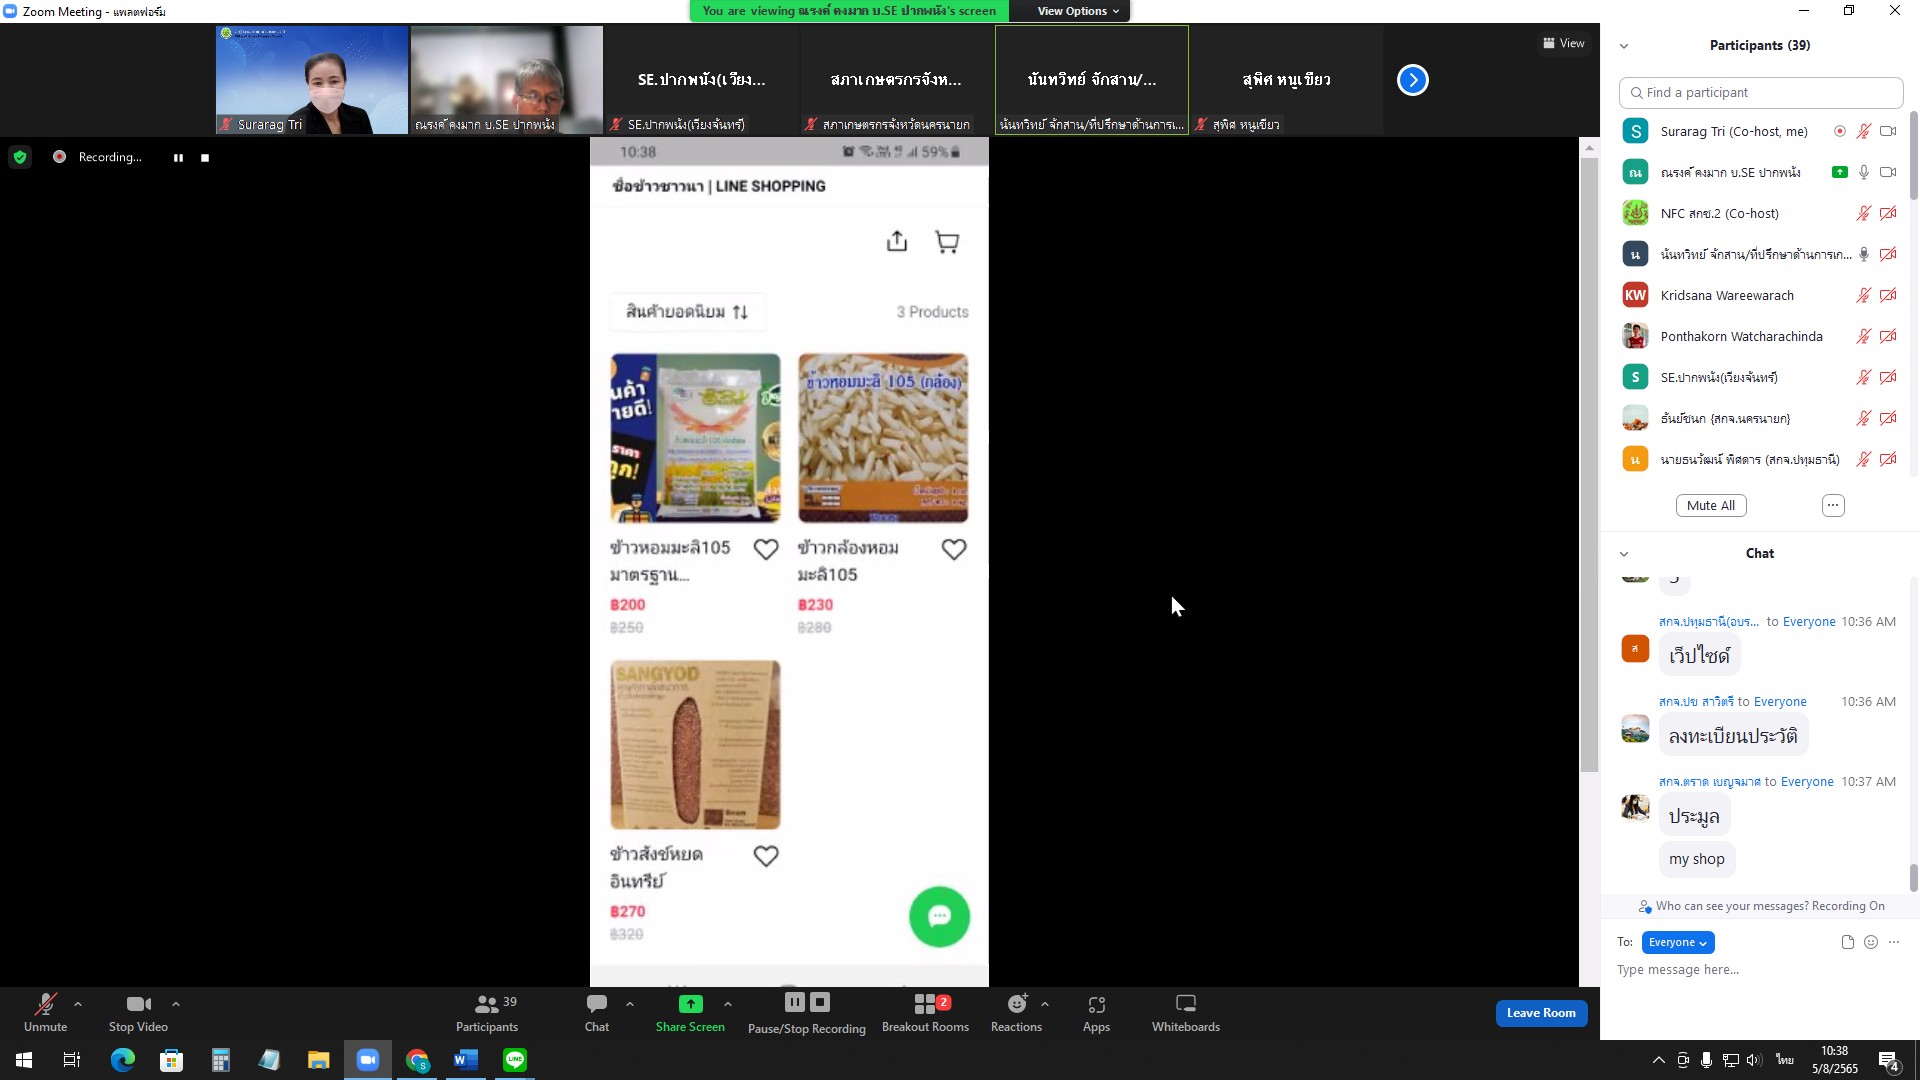Screen dimensions: 1920x1080
Task: Stop the recording with the square button
Action: 205,158
